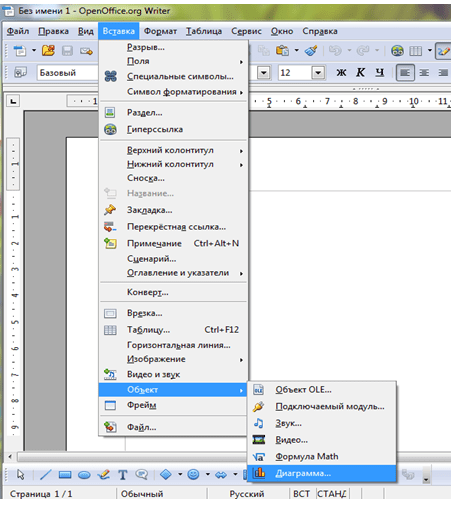Toggle СТАНД selection mode in status bar
The image size is (455, 507).
click(332, 494)
